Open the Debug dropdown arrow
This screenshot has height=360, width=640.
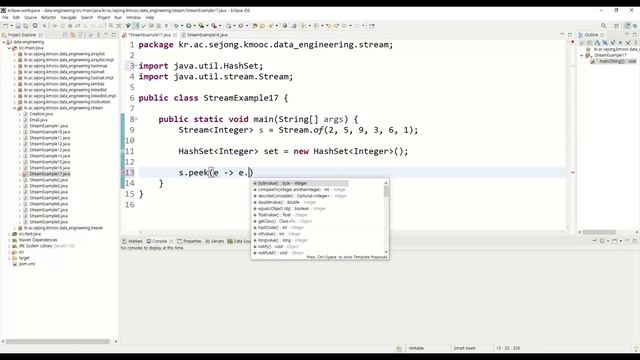pyautogui.click(x=182, y=26)
